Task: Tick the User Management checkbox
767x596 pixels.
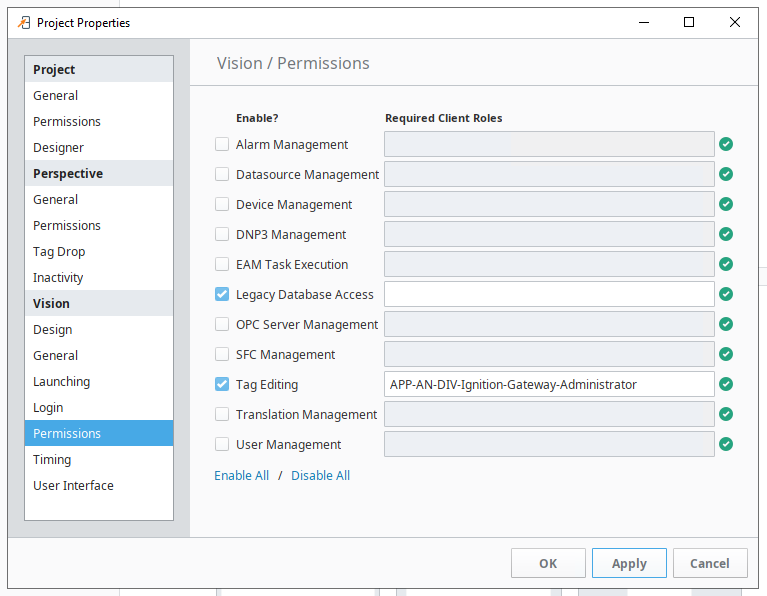Action: tap(222, 444)
